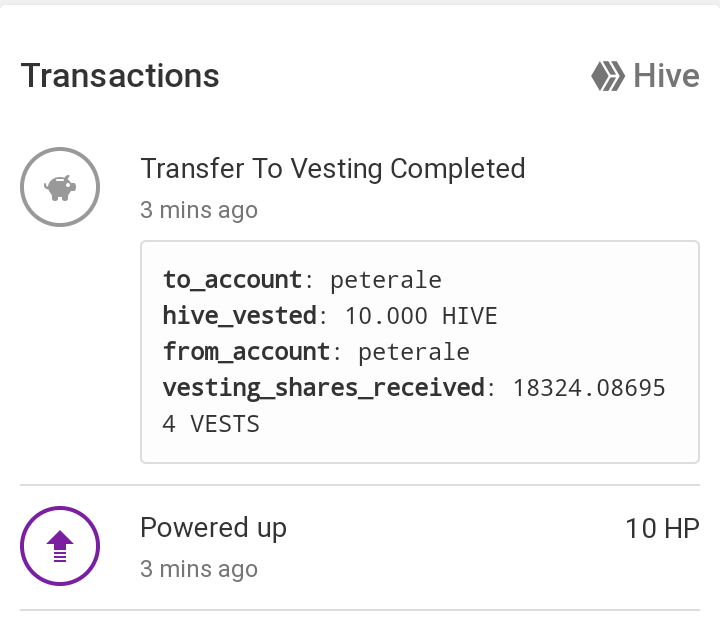Click the purple power-up arrow icon
Viewport: 720px width, 629px height.
60,546
